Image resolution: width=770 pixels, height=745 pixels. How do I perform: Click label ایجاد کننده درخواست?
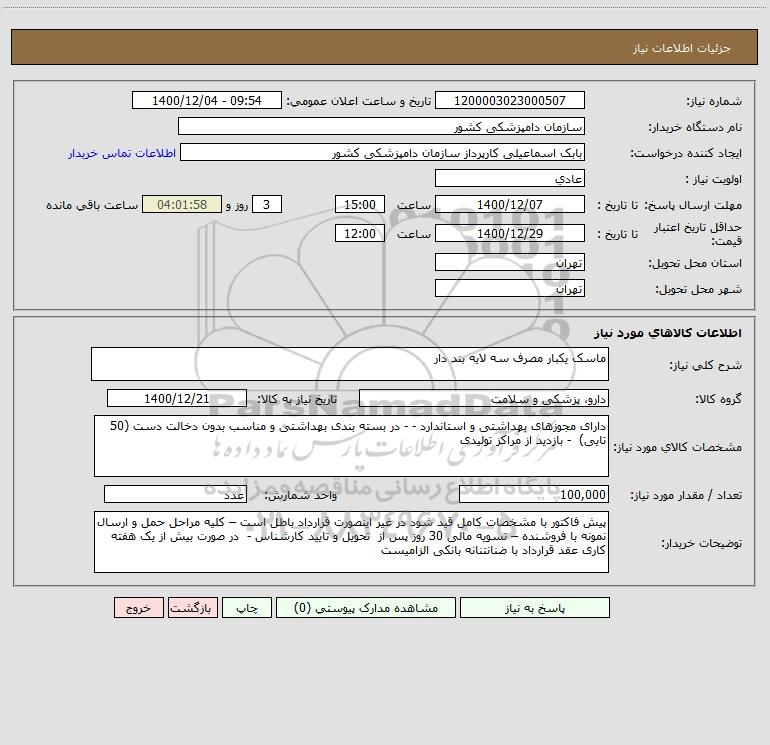coord(686,154)
